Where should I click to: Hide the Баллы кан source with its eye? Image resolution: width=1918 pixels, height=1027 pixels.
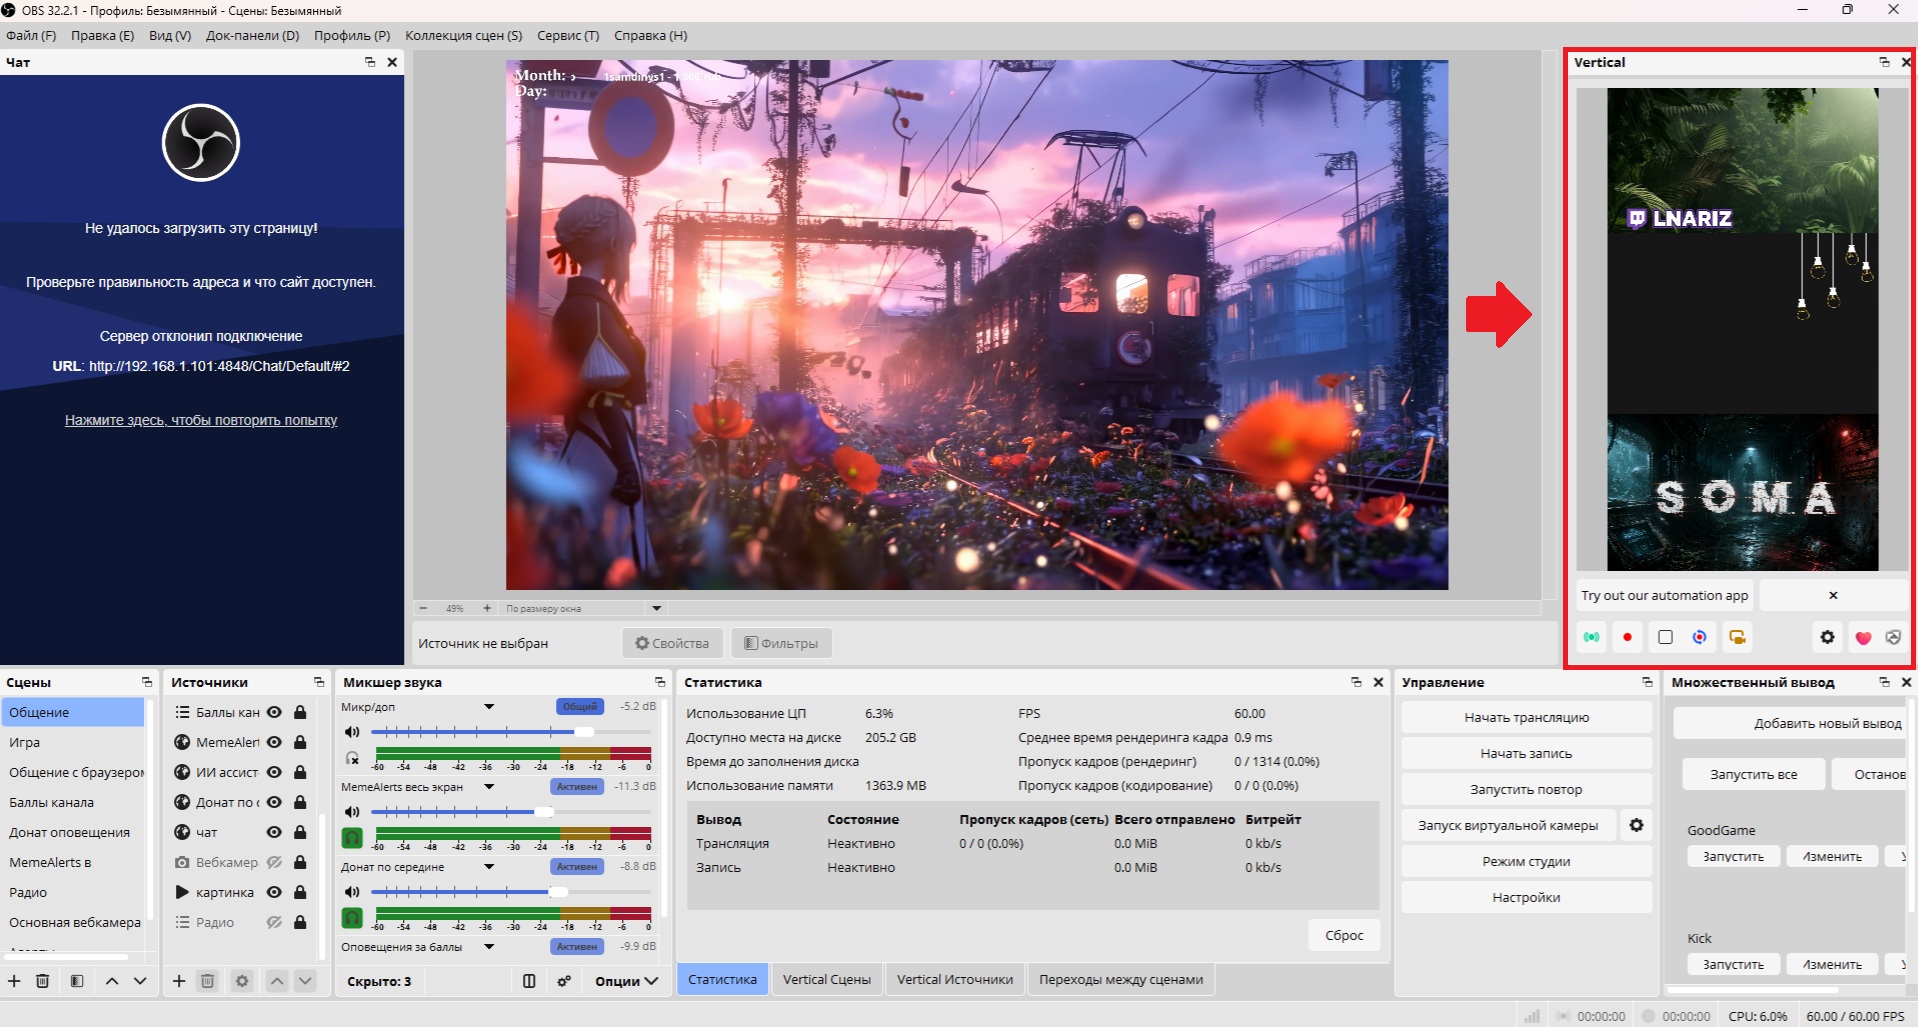(274, 712)
